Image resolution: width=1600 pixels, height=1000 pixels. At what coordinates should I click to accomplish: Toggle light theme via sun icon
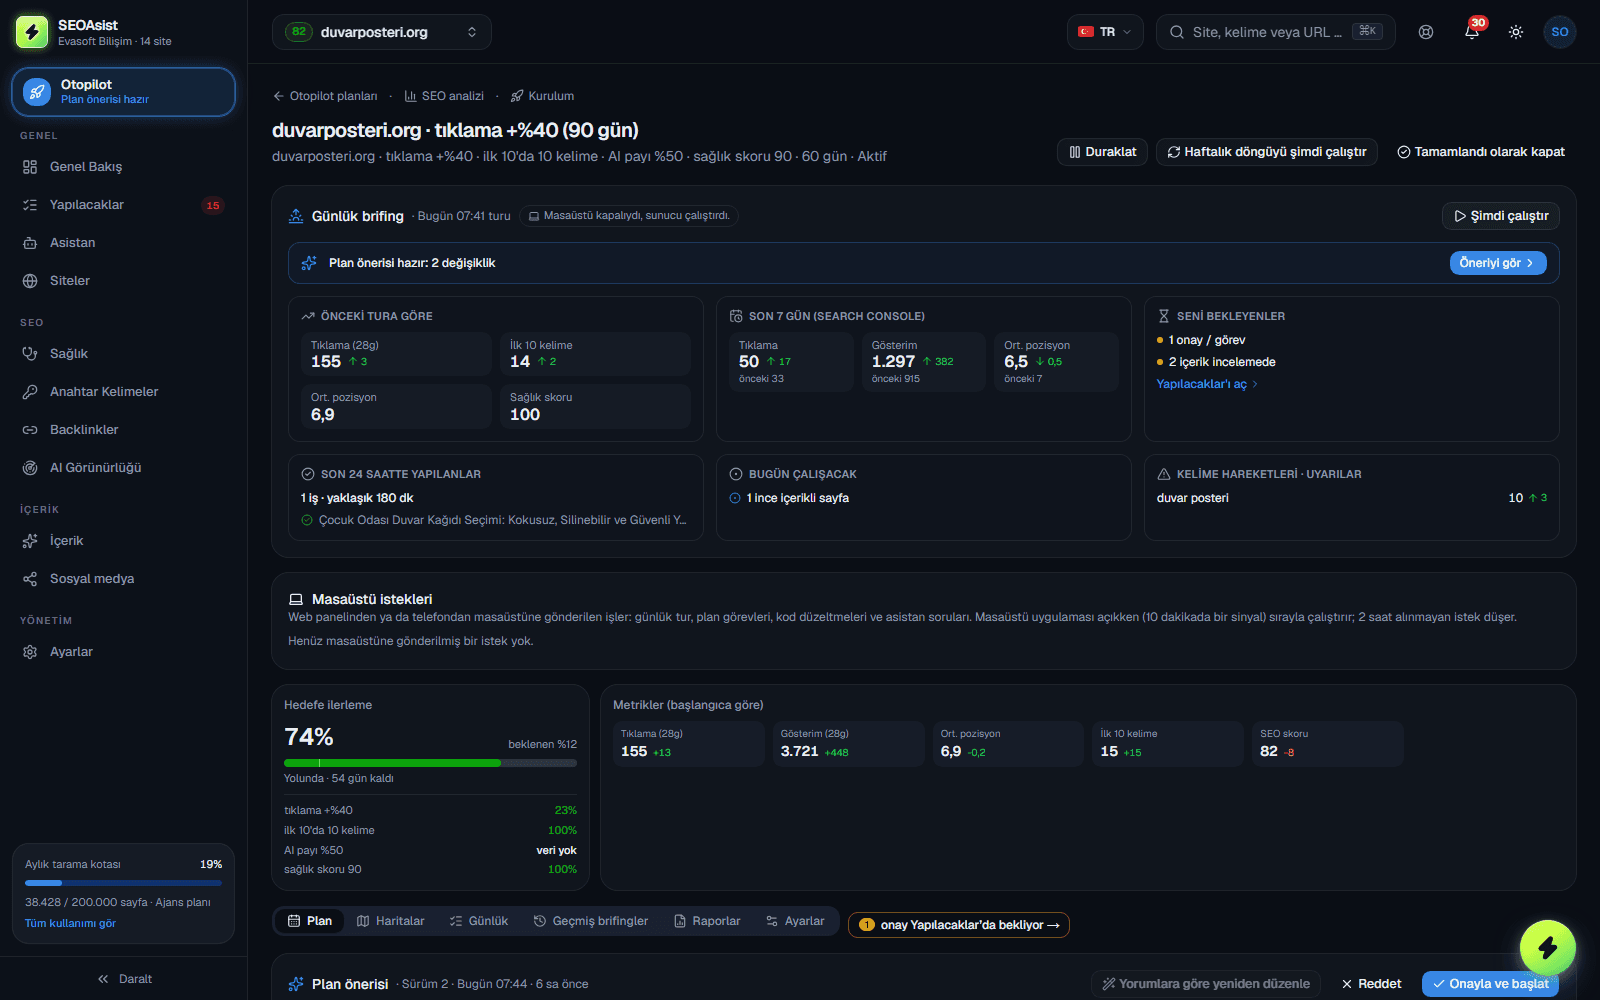pyautogui.click(x=1516, y=32)
